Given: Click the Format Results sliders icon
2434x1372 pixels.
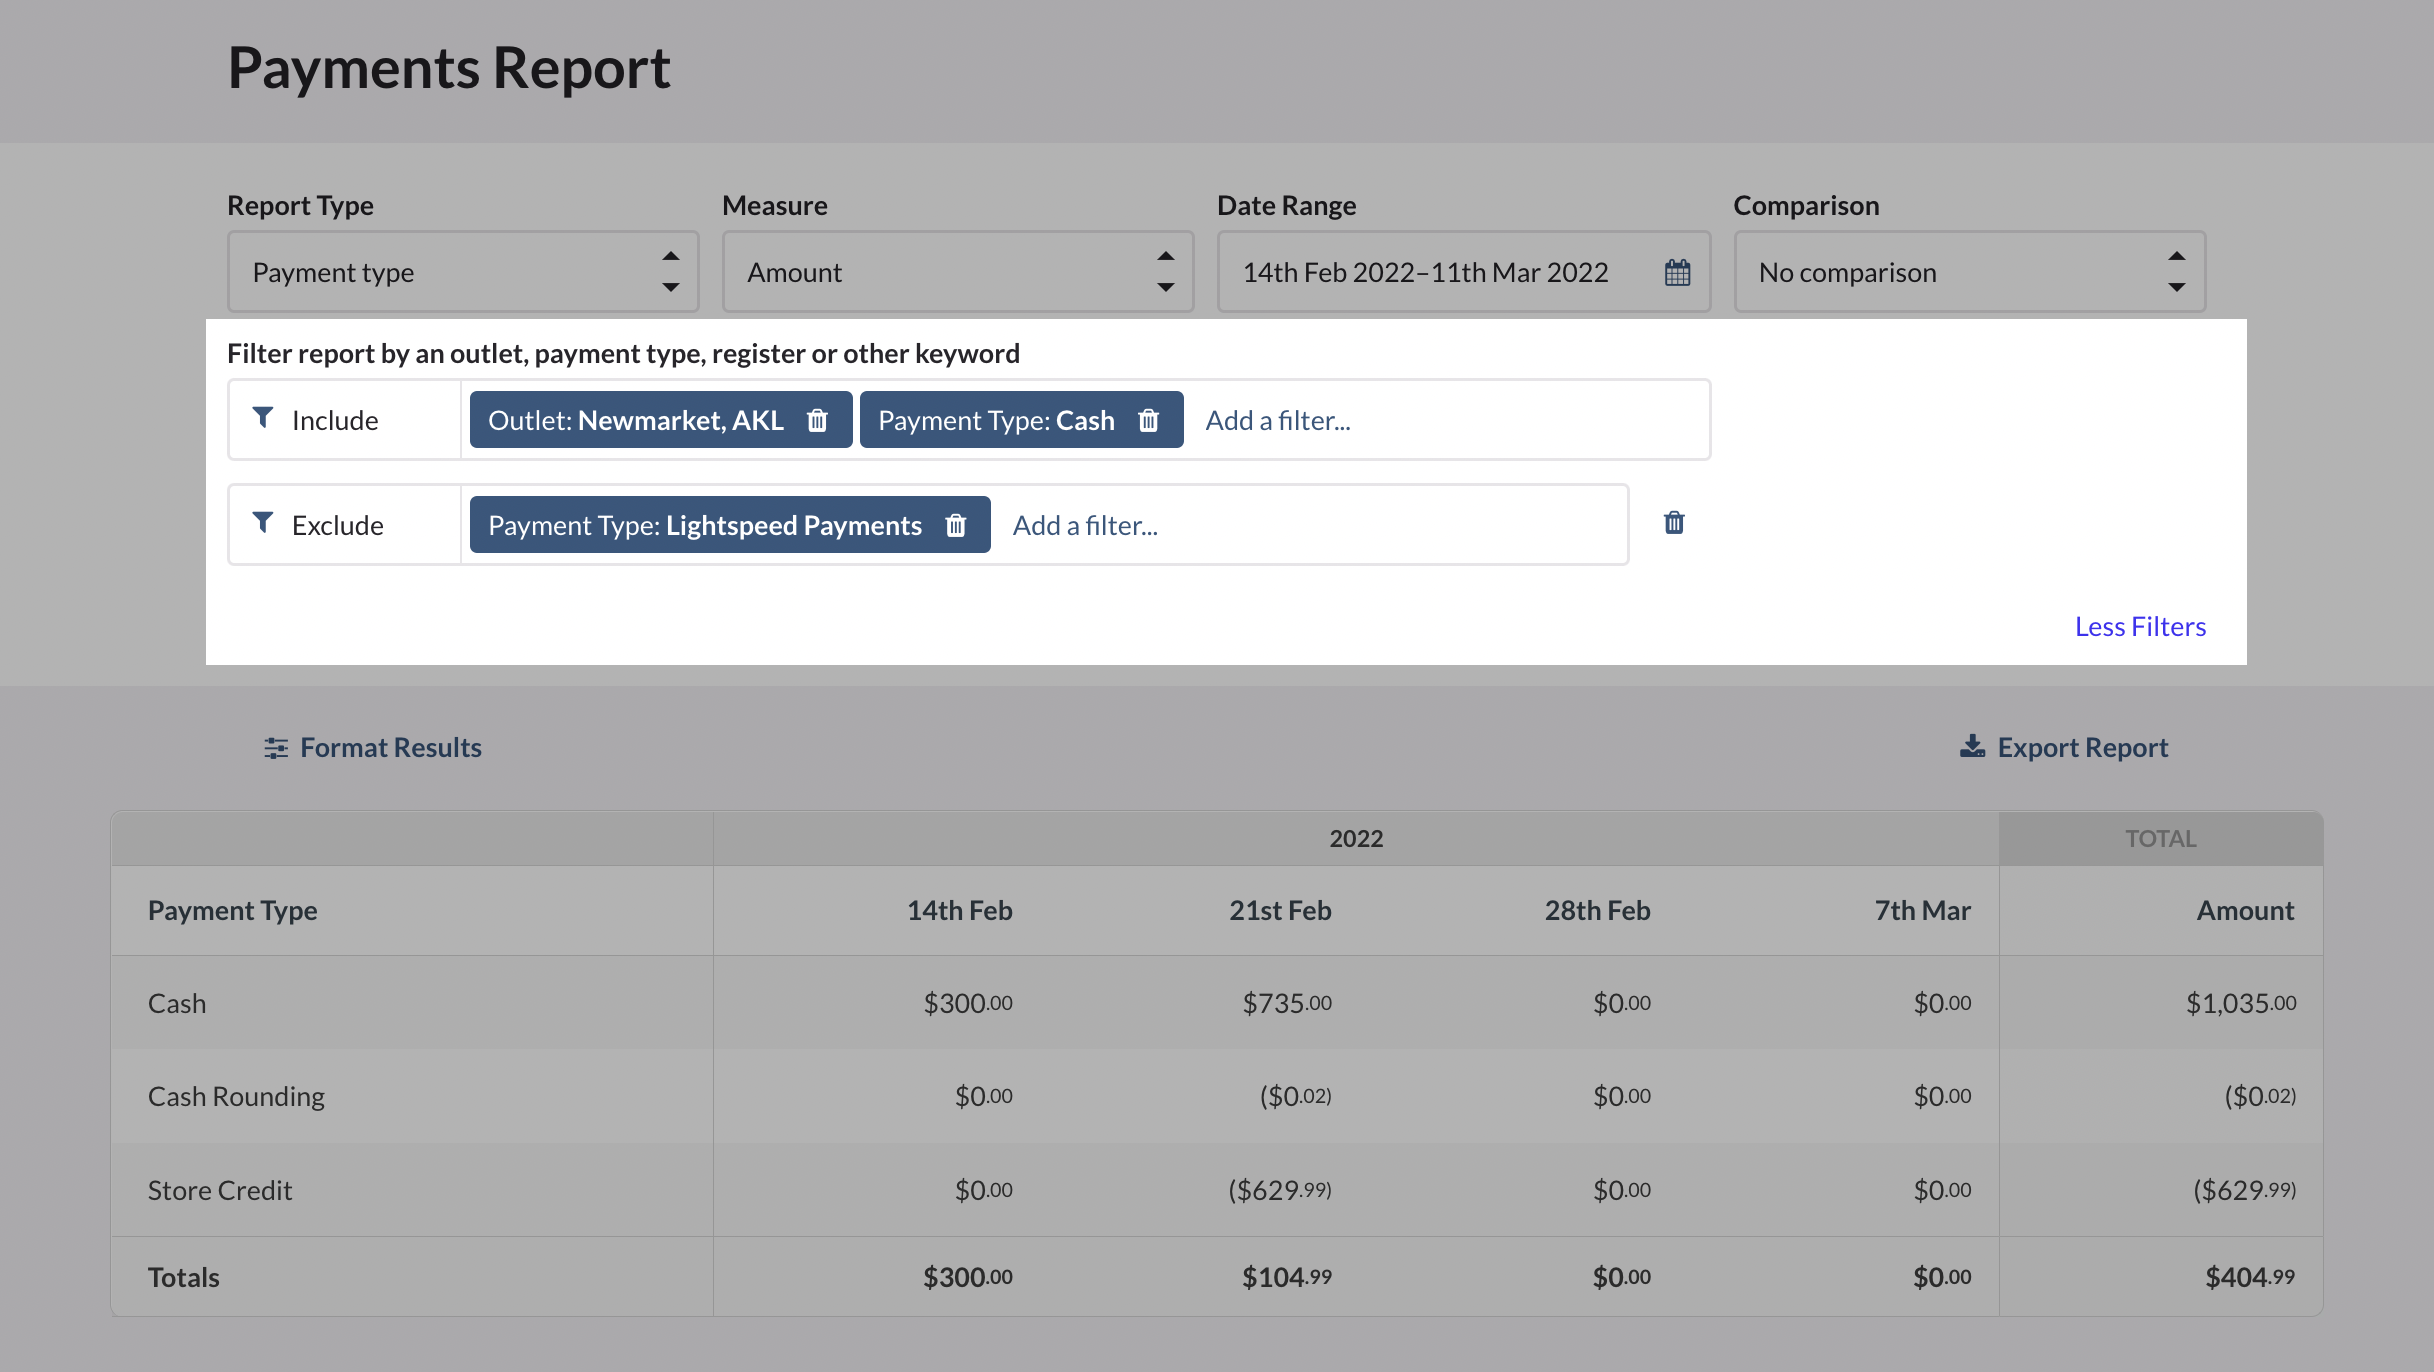Looking at the screenshot, I should tap(276, 748).
